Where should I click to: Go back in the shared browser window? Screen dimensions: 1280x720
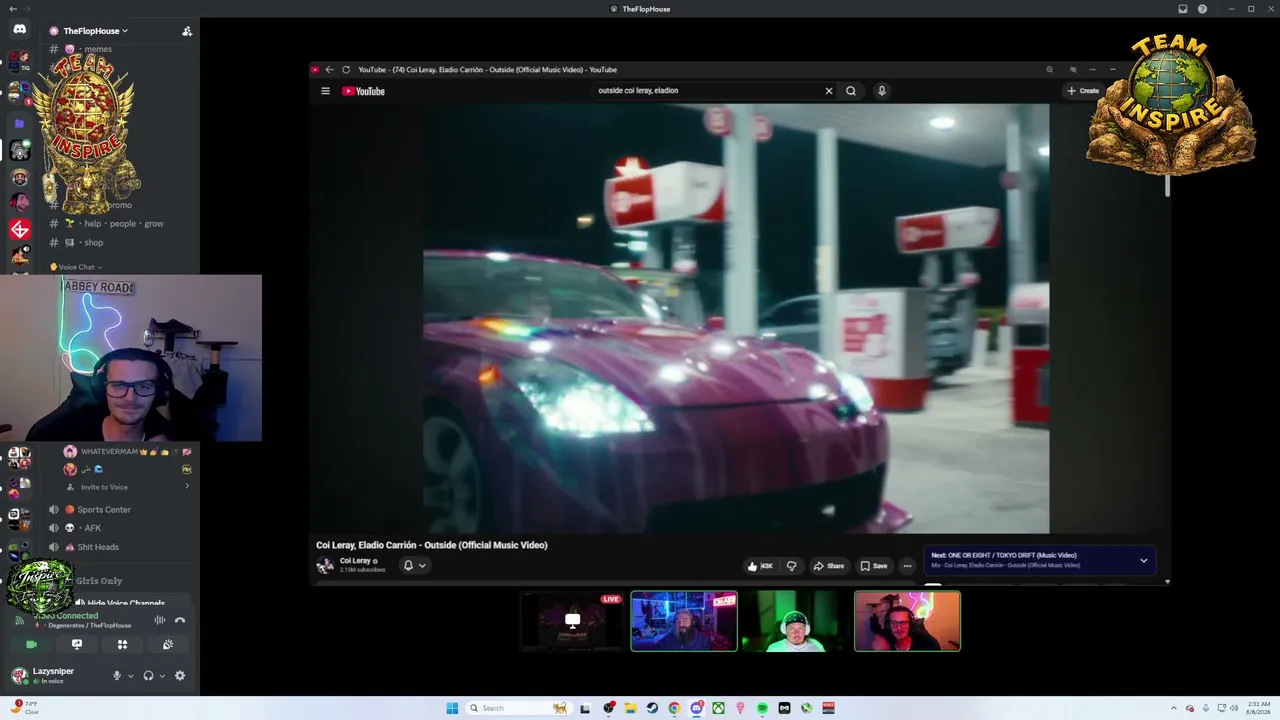click(x=330, y=70)
